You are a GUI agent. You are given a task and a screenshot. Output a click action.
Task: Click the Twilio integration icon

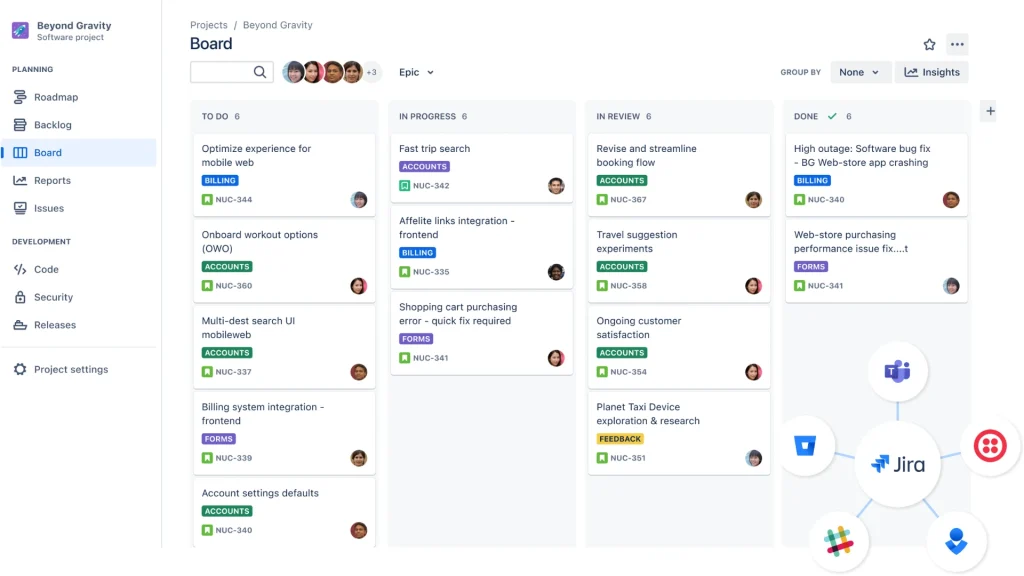tap(990, 446)
